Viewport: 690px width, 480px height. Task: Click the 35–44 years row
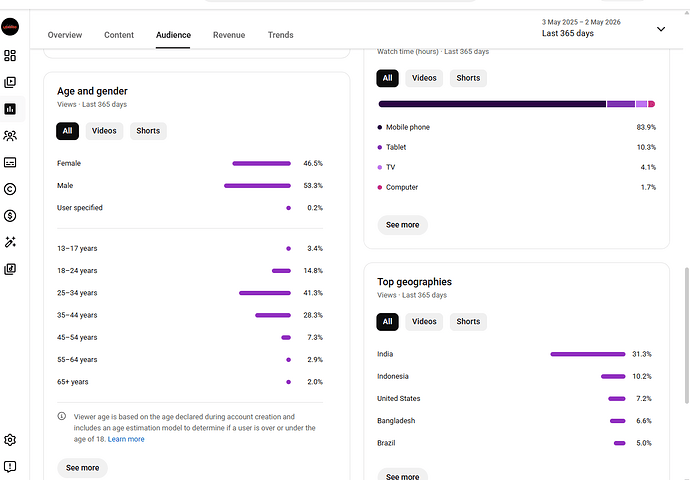pyautogui.click(x=190, y=315)
